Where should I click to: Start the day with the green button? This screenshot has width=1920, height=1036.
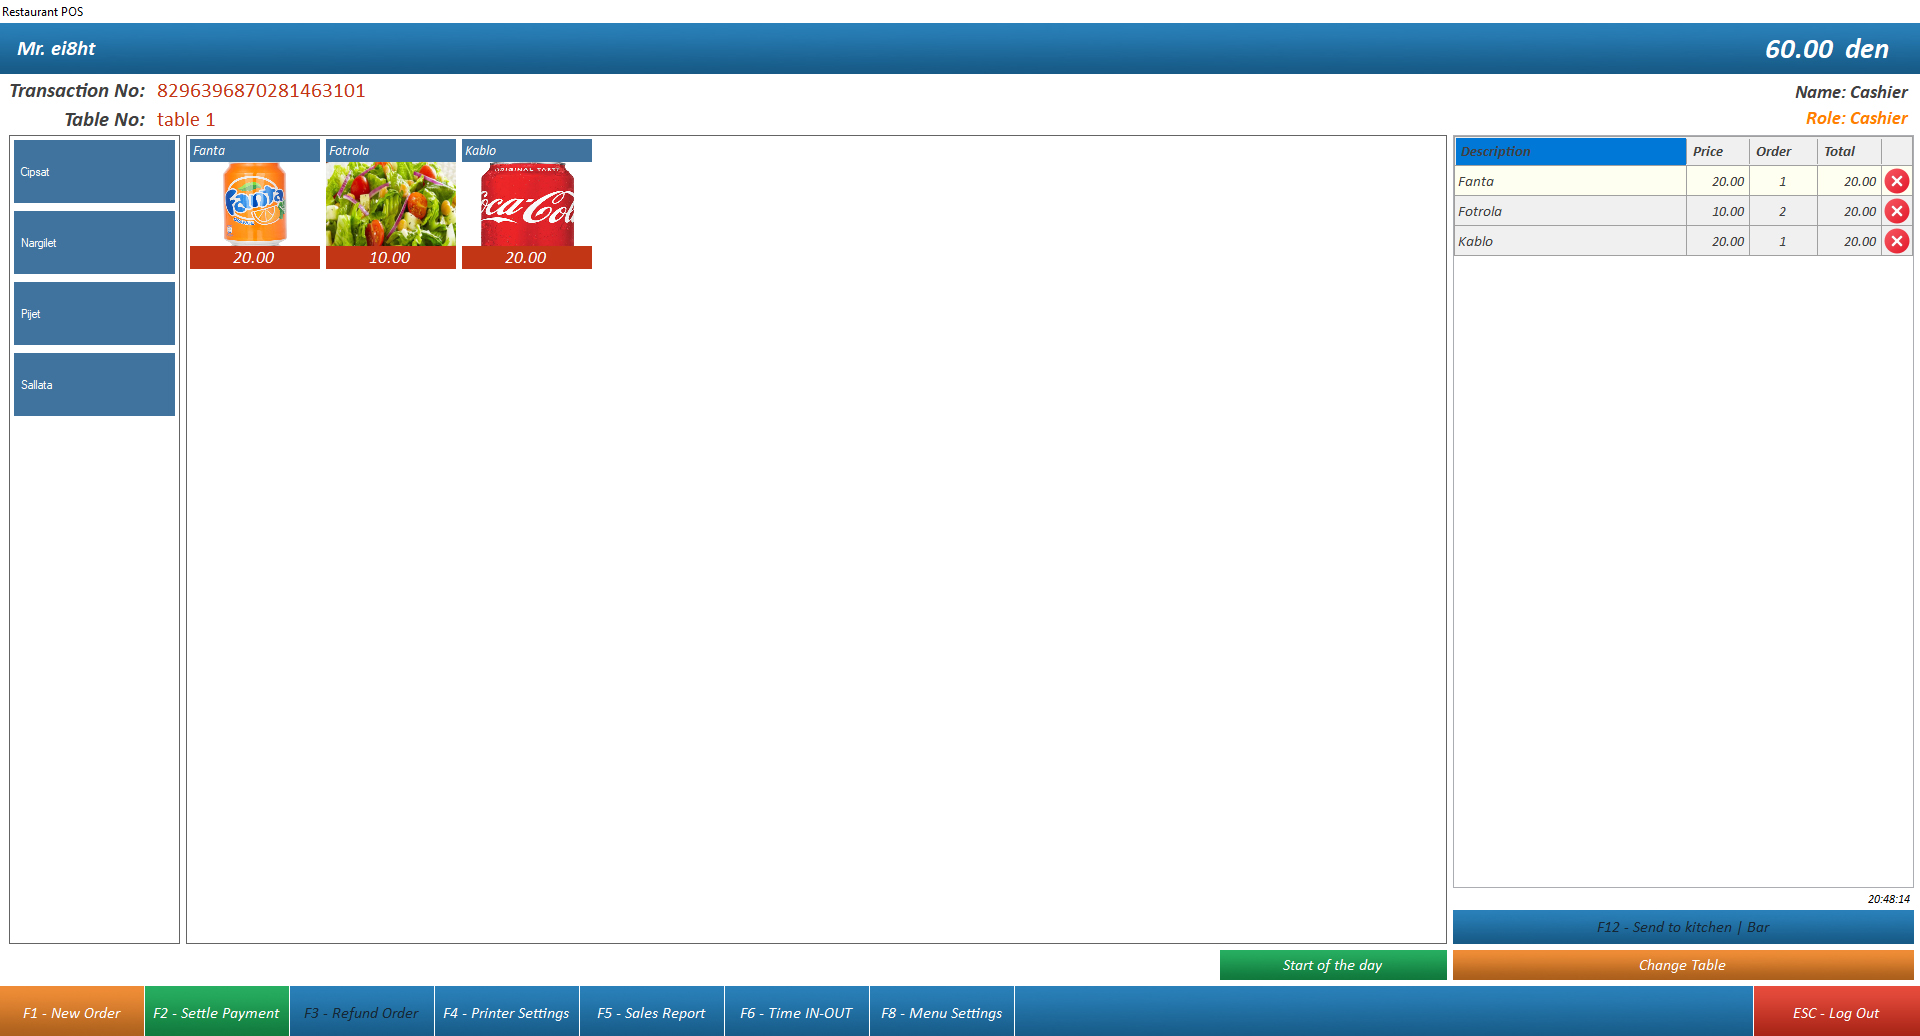pyautogui.click(x=1333, y=964)
